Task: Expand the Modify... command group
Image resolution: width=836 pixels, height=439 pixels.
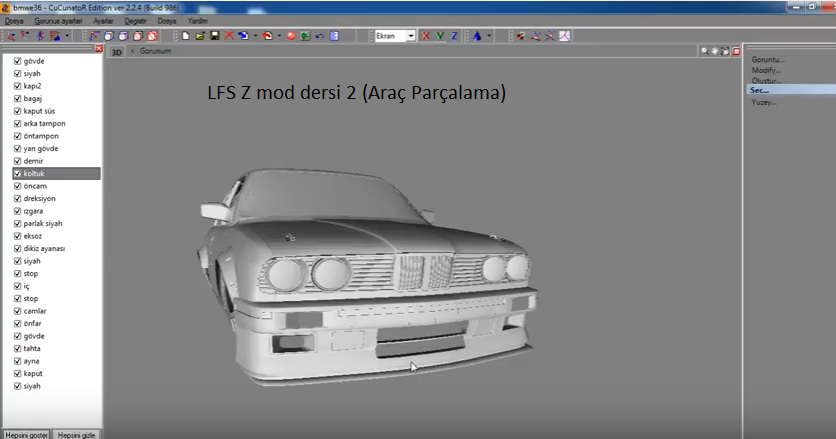Action: tap(766, 70)
